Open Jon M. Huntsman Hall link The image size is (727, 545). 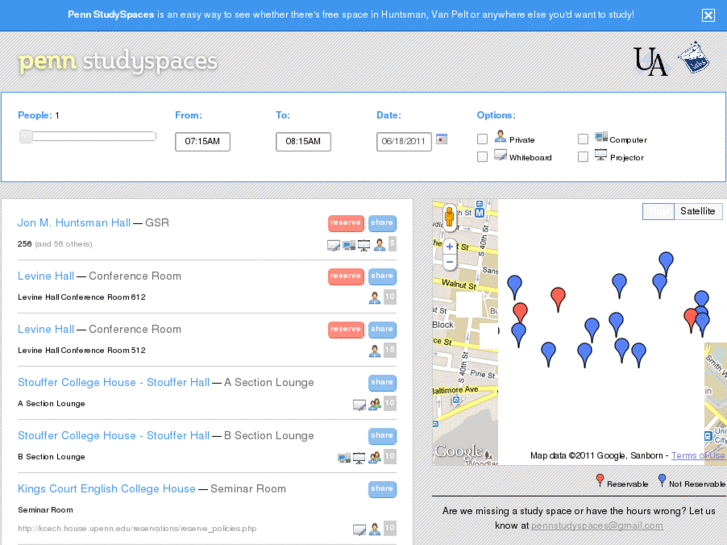coord(74,223)
